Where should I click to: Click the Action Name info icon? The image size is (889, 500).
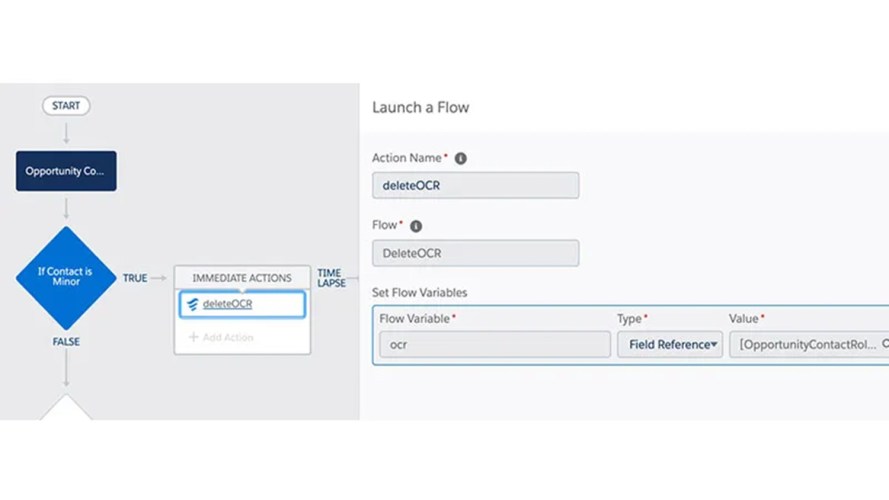tap(460, 158)
